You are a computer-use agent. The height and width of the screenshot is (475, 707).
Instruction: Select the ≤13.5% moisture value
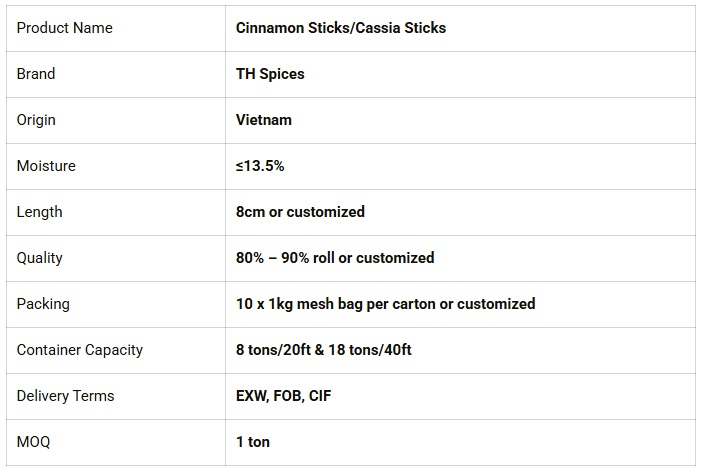(260, 166)
